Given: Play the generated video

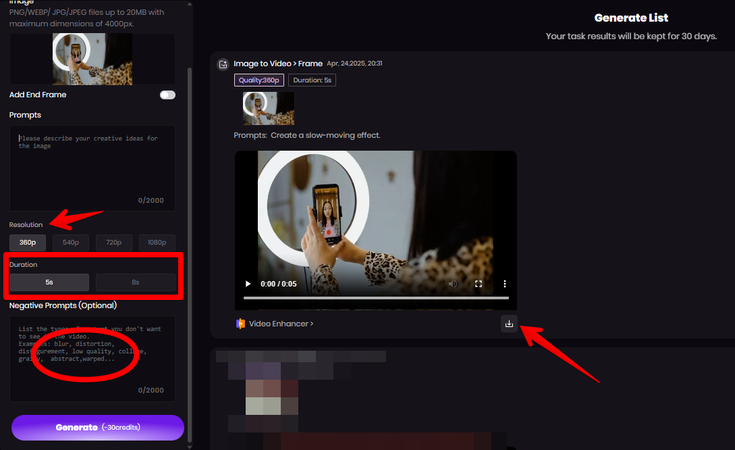Looking at the screenshot, I should (248, 284).
